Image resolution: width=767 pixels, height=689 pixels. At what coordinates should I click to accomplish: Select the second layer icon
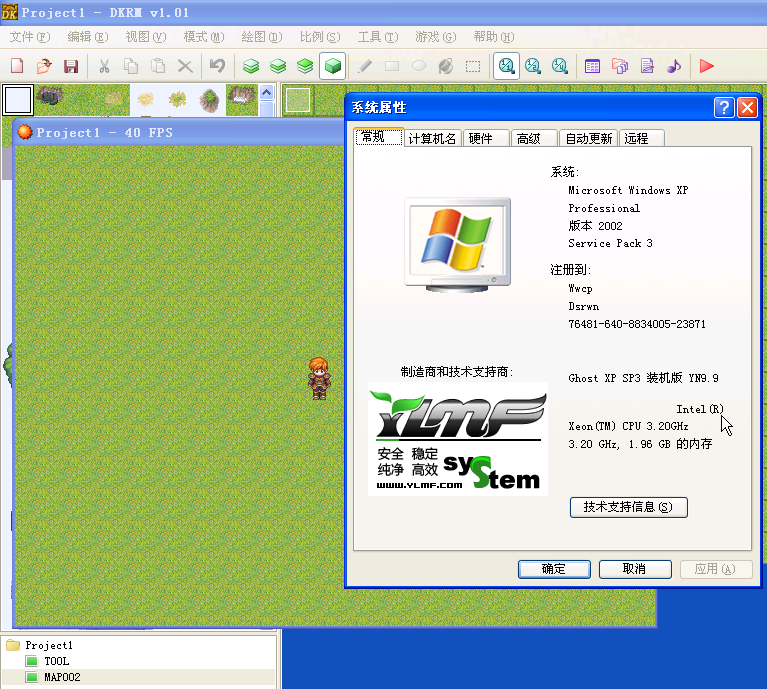coord(278,66)
